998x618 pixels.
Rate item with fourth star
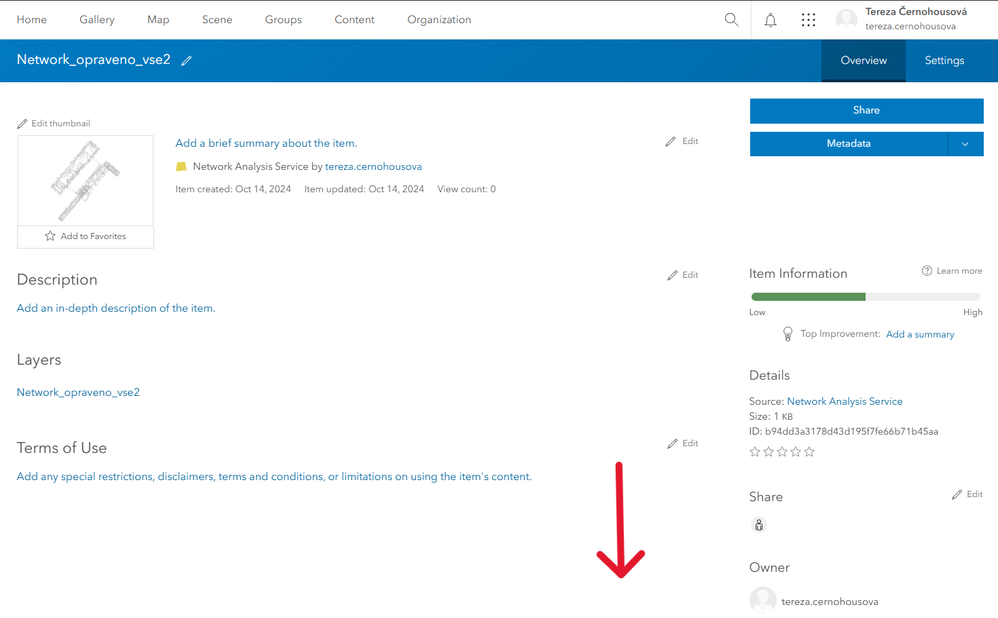point(796,452)
